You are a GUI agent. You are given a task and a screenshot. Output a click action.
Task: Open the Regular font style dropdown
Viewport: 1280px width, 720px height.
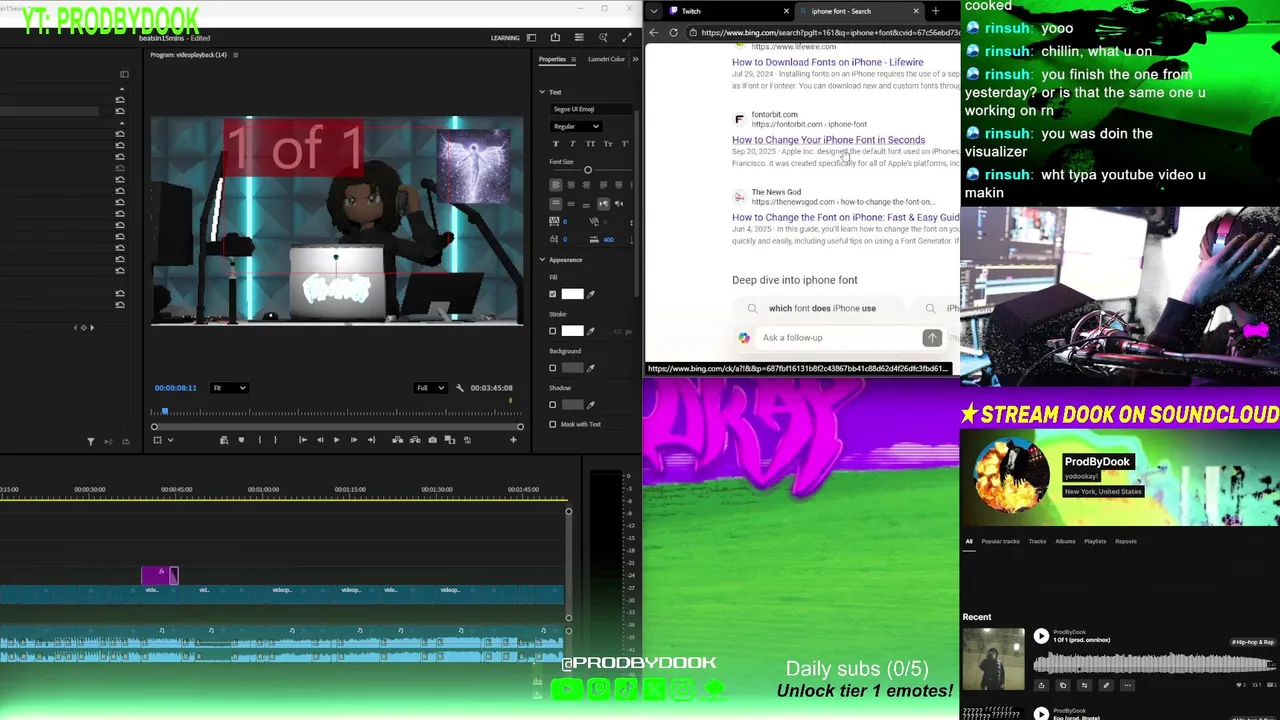tap(576, 127)
